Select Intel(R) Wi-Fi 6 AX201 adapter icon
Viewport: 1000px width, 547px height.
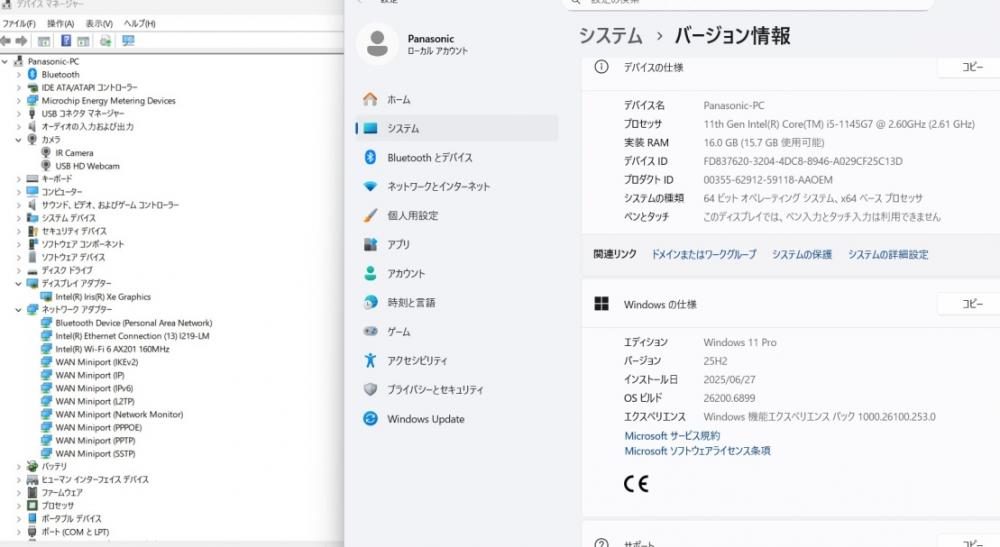click(x=46, y=349)
